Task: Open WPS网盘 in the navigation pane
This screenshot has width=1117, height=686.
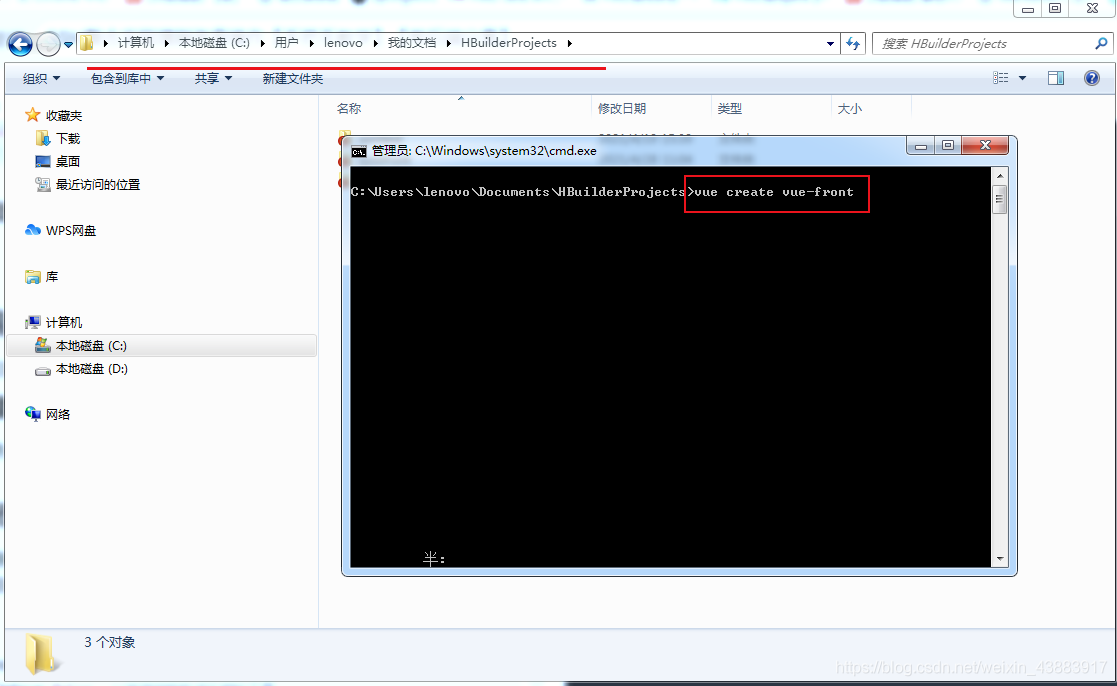Action: coord(71,230)
